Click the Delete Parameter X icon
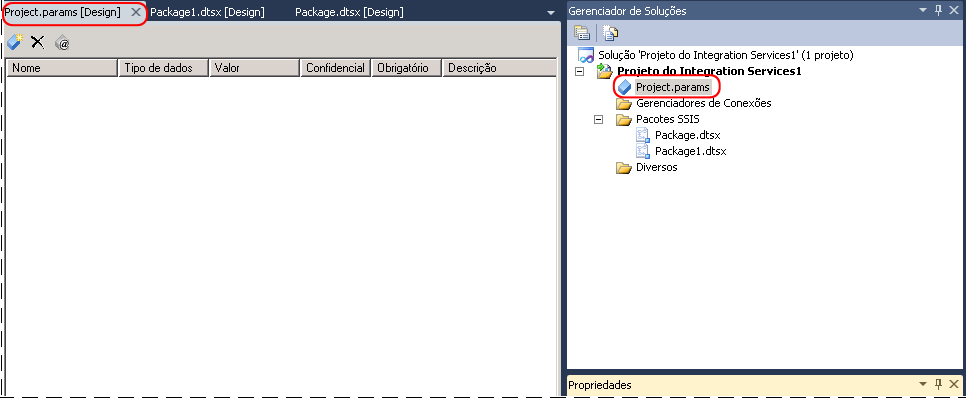 click(38, 42)
